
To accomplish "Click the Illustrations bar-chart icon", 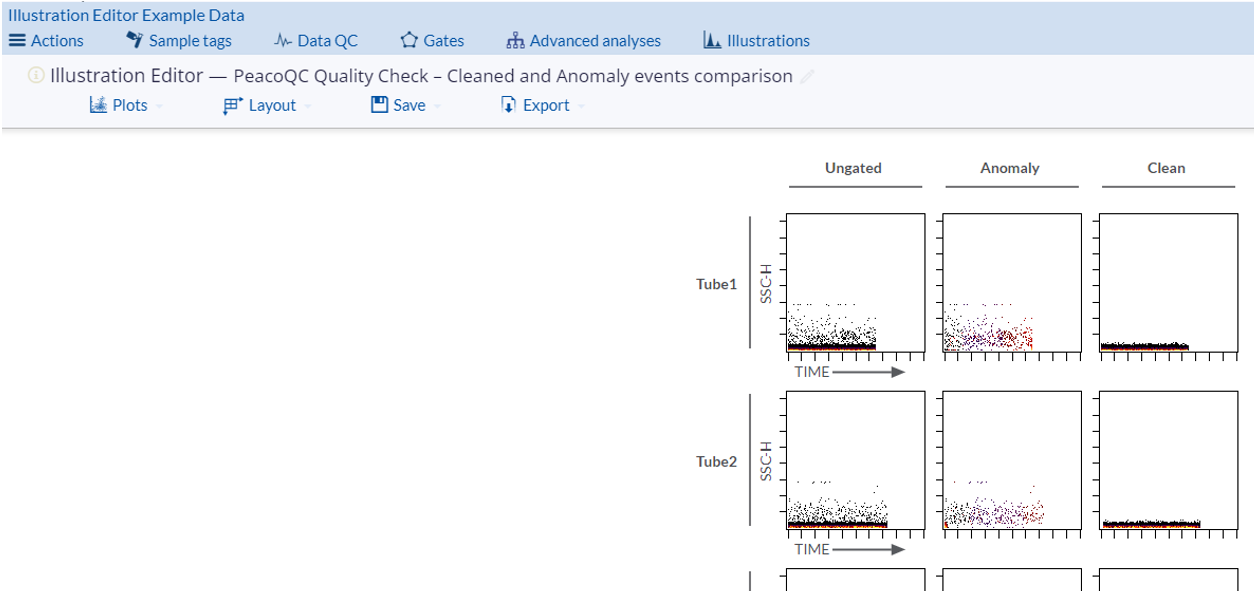I will pos(710,40).
